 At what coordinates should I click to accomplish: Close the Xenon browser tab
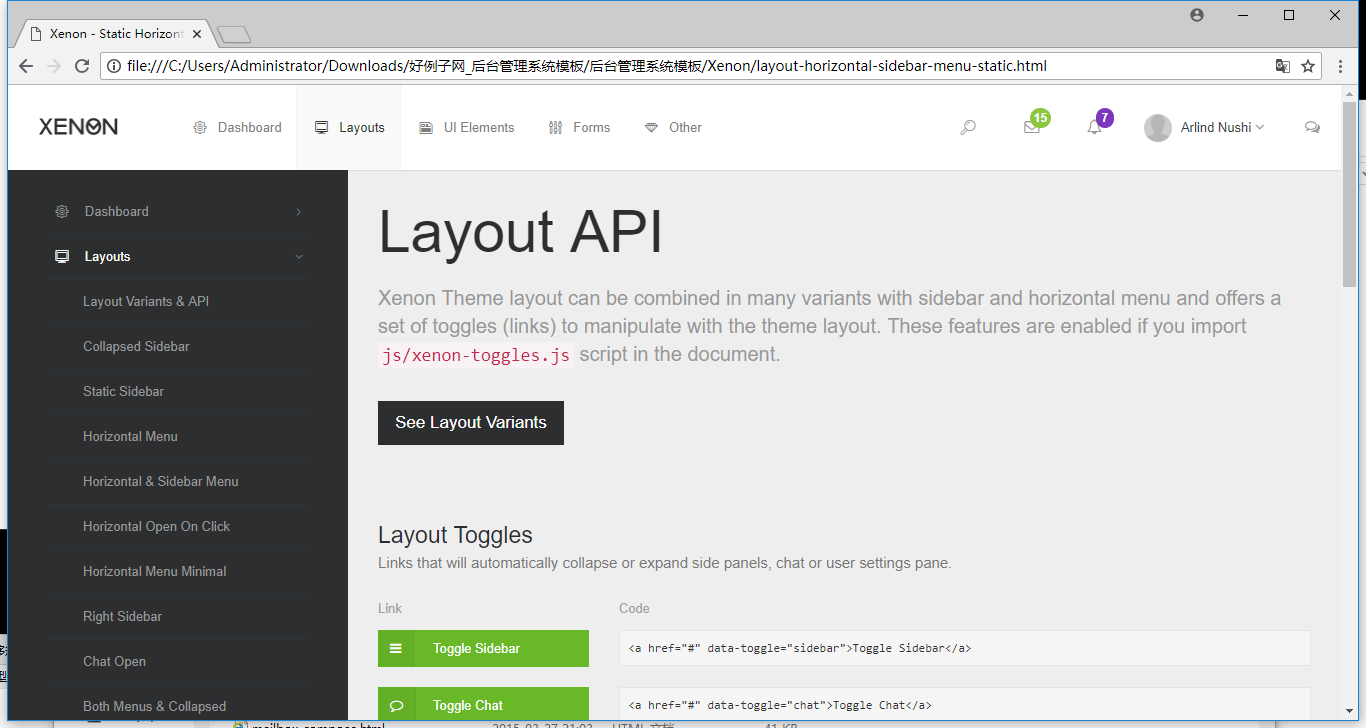click(197, 34)
